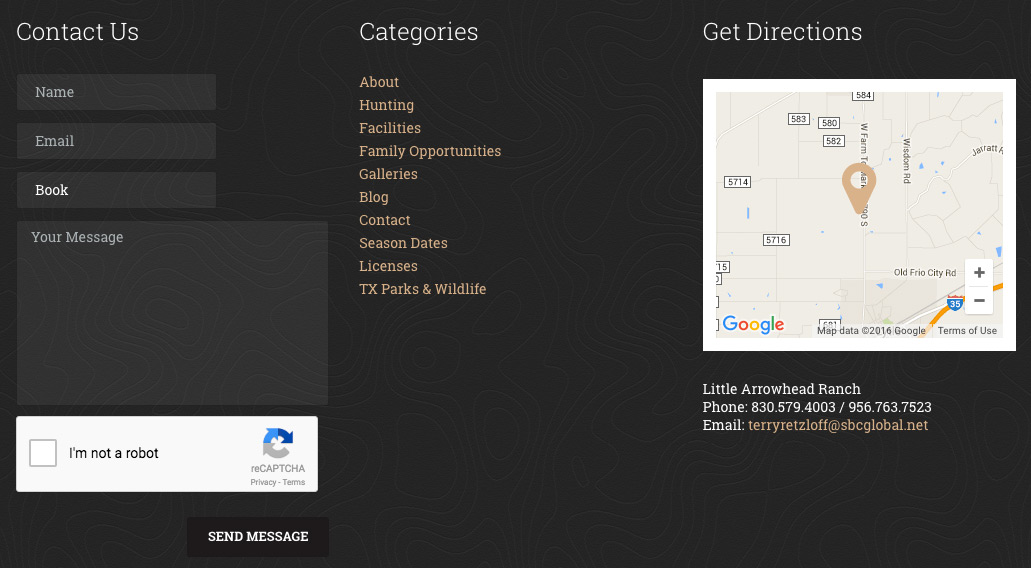Select the Book subject field
1031x568 pixels.
coord(116,190)
